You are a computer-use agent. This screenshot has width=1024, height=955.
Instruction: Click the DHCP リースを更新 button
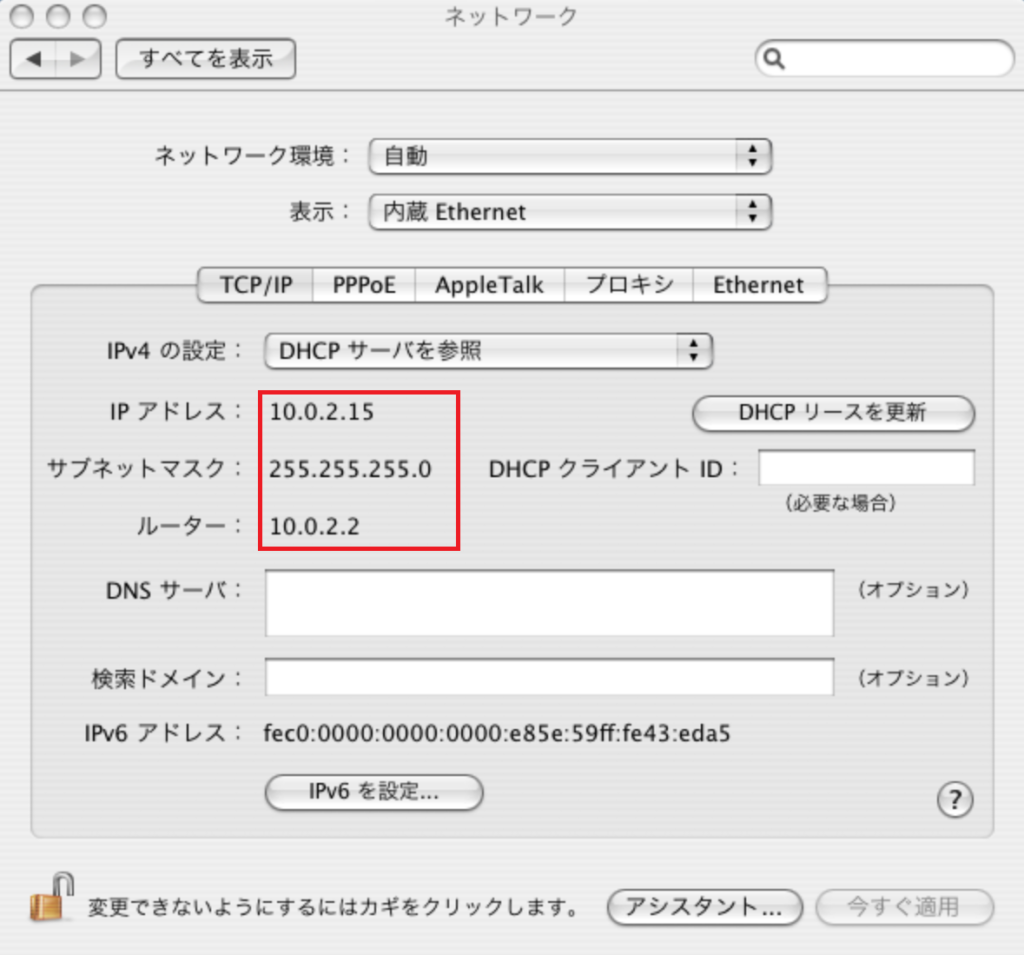(833, 413)
